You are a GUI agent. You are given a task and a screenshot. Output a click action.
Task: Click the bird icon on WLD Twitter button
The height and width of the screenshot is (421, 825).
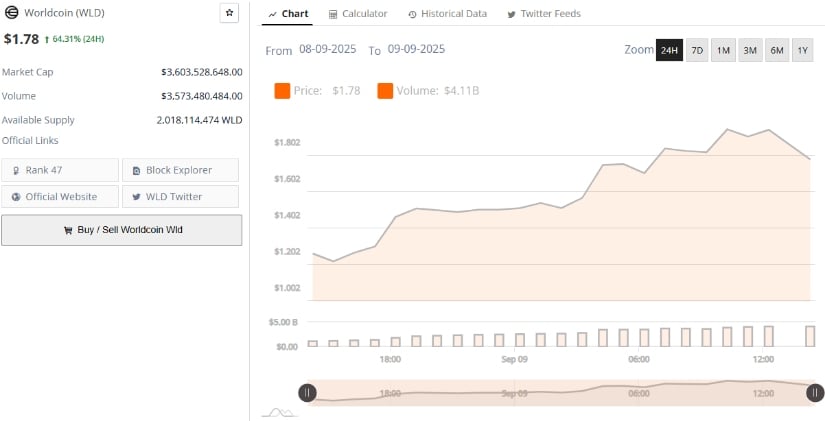click(136, 197)
